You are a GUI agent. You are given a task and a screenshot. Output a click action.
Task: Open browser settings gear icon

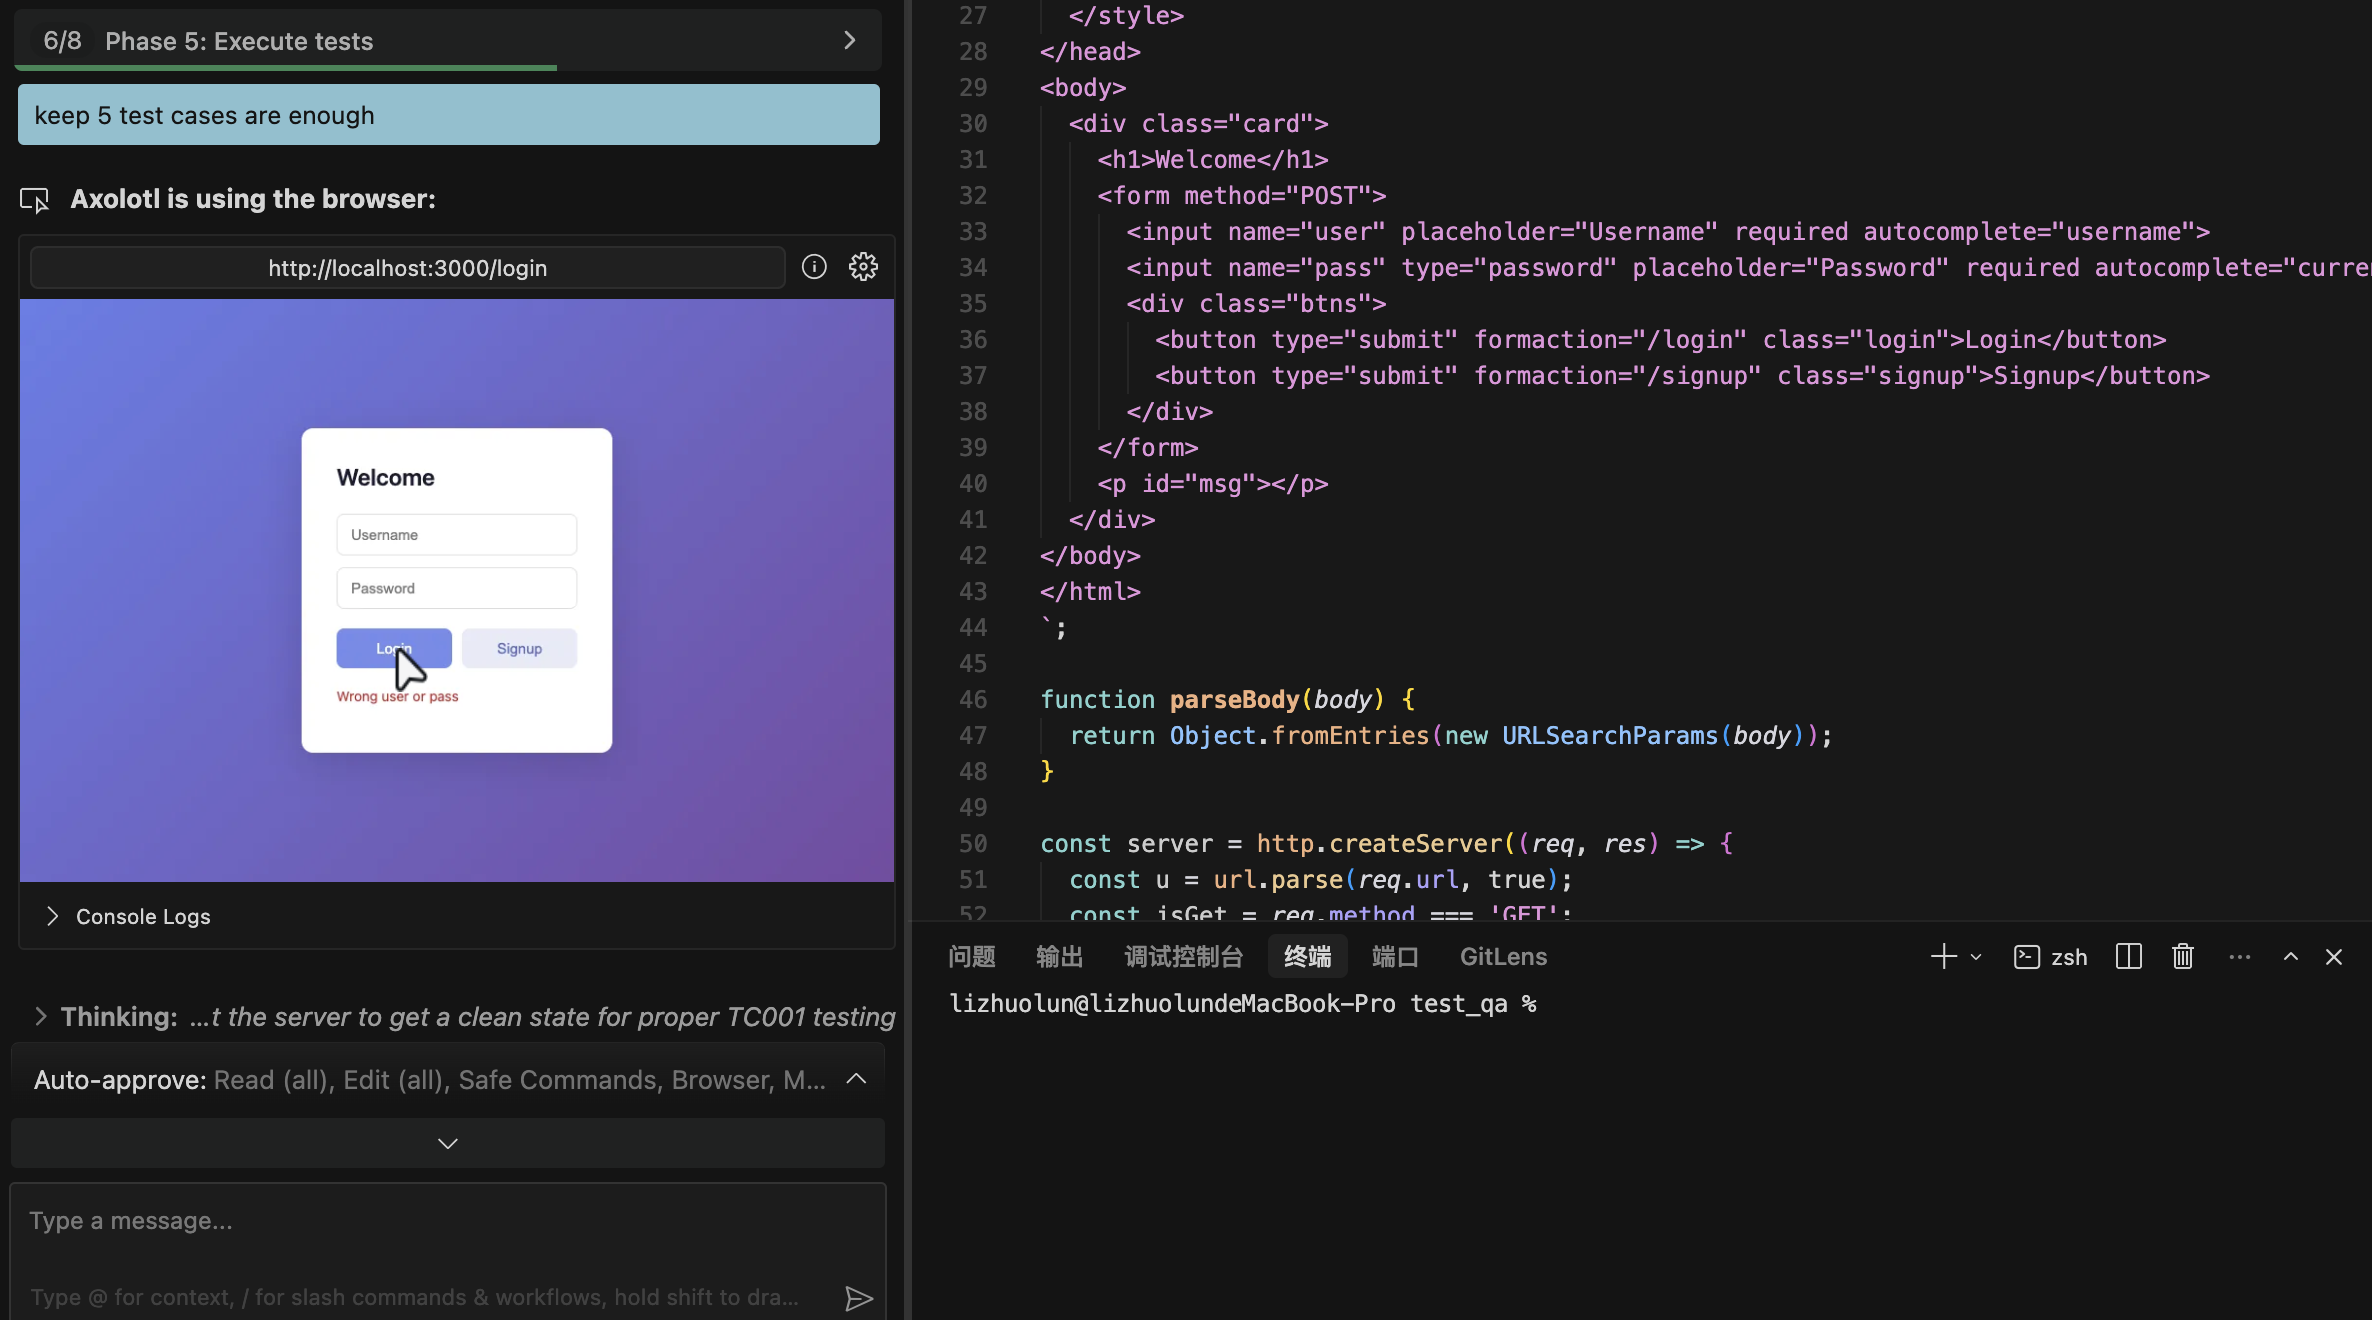point(863,267)
